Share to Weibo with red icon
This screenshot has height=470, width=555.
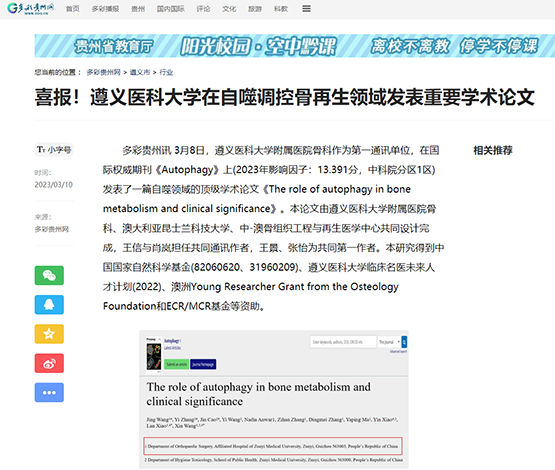49,363
